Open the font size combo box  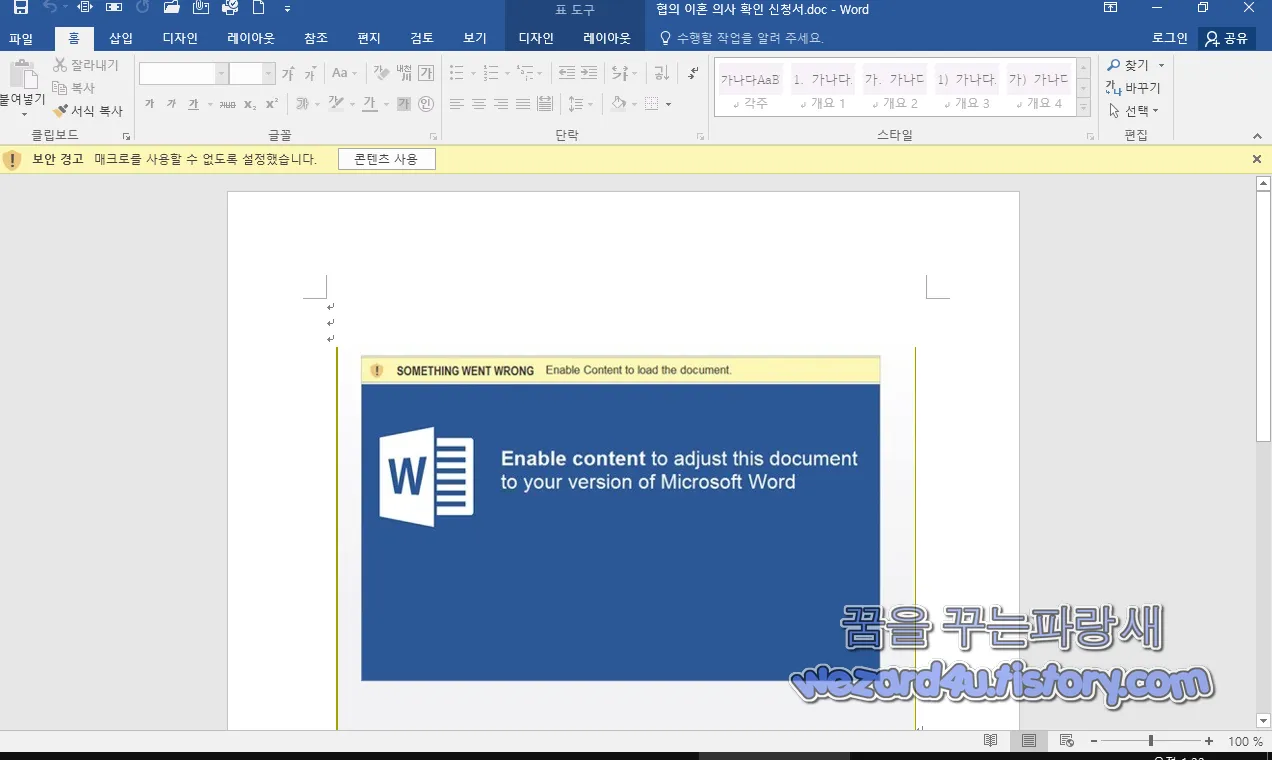pos(252,74)
